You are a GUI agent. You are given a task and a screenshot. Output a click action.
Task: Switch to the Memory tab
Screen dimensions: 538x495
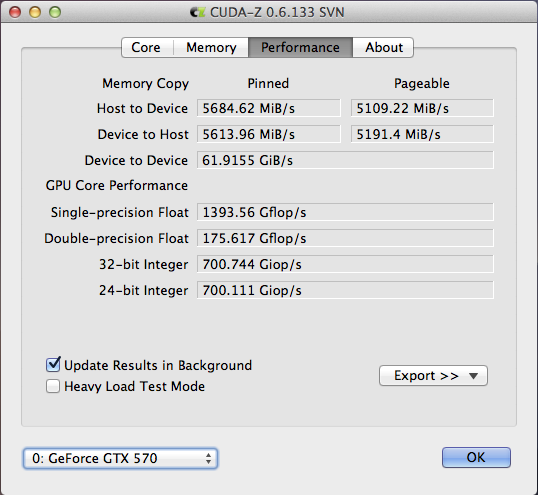point(211,47)
